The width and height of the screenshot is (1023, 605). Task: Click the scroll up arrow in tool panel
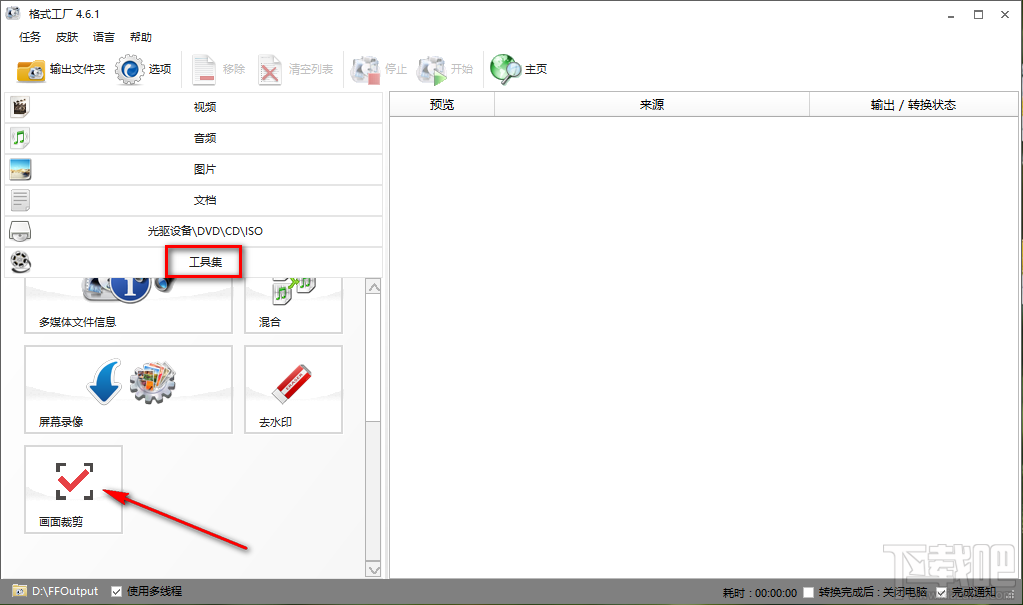point(373,287)
